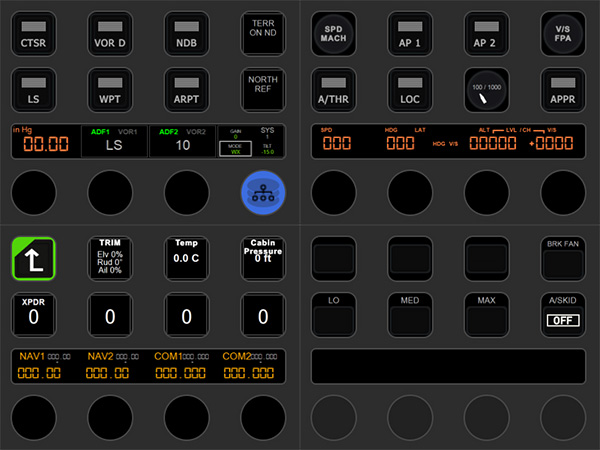
Task: Tap the NAV2 frequency readout
Action: tap(113, 366)
